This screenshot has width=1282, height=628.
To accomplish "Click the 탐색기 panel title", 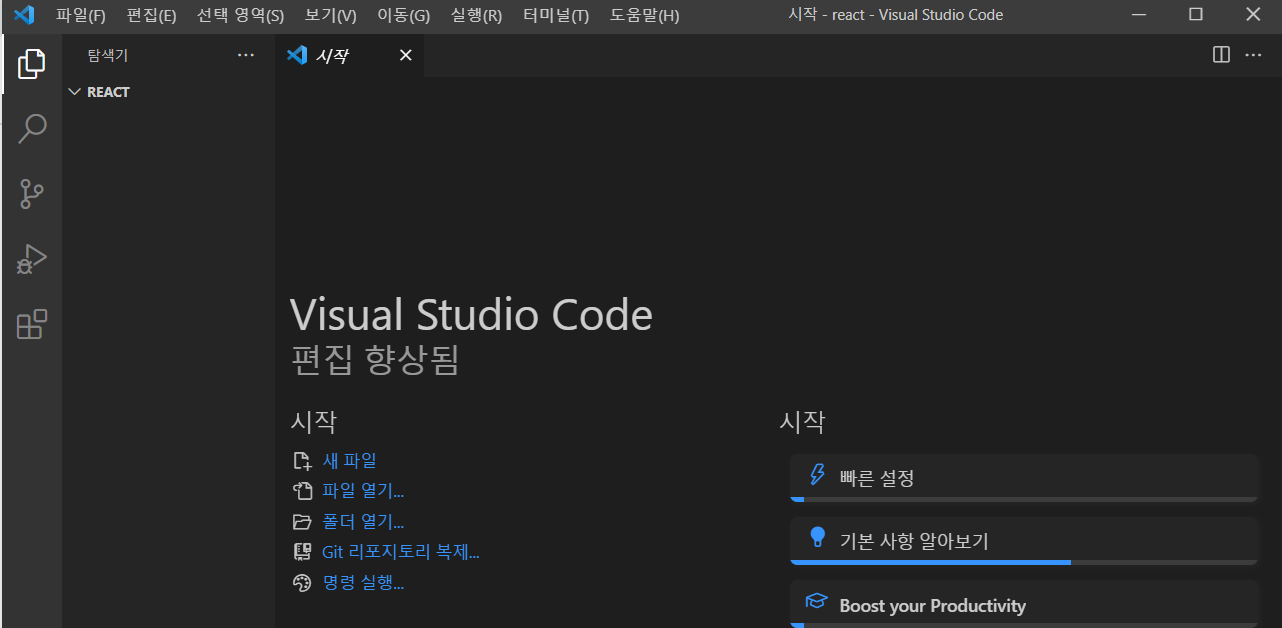I will coord(108,56).
